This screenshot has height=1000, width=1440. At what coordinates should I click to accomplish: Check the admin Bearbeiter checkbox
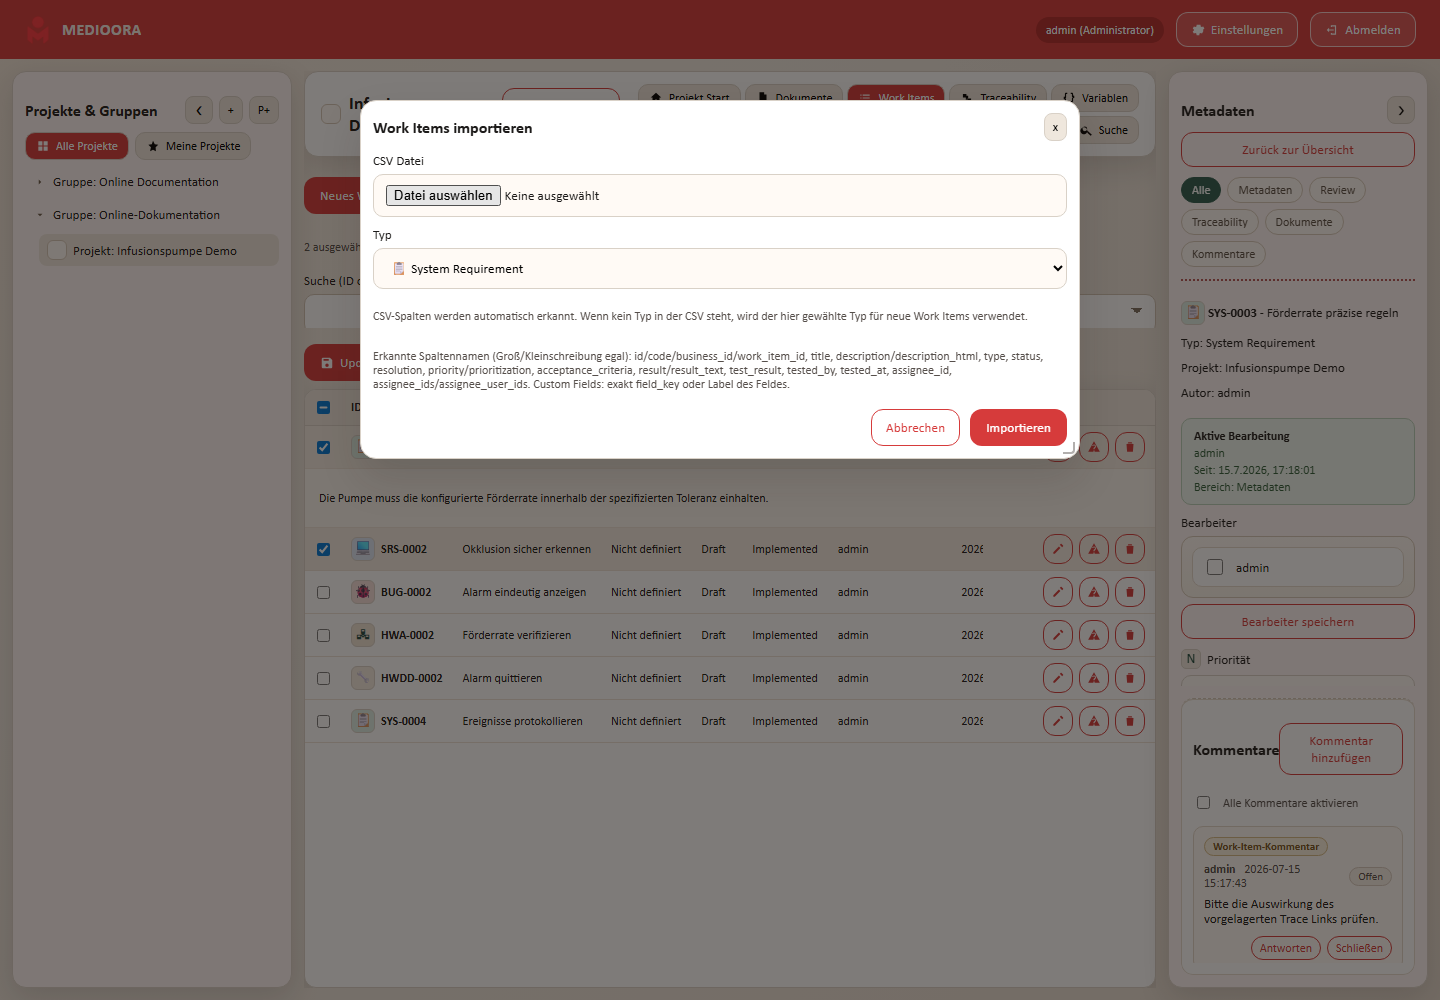pos(1215,567)
